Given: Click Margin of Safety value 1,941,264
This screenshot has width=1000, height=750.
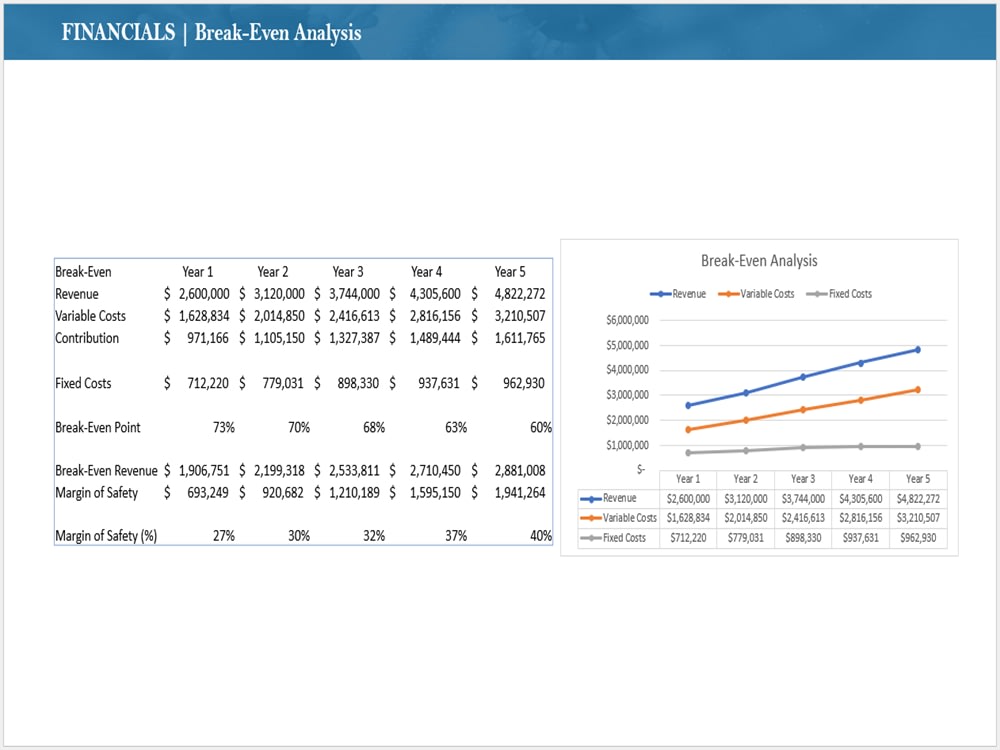Looking at the screenshot, I should pos(520,493).
